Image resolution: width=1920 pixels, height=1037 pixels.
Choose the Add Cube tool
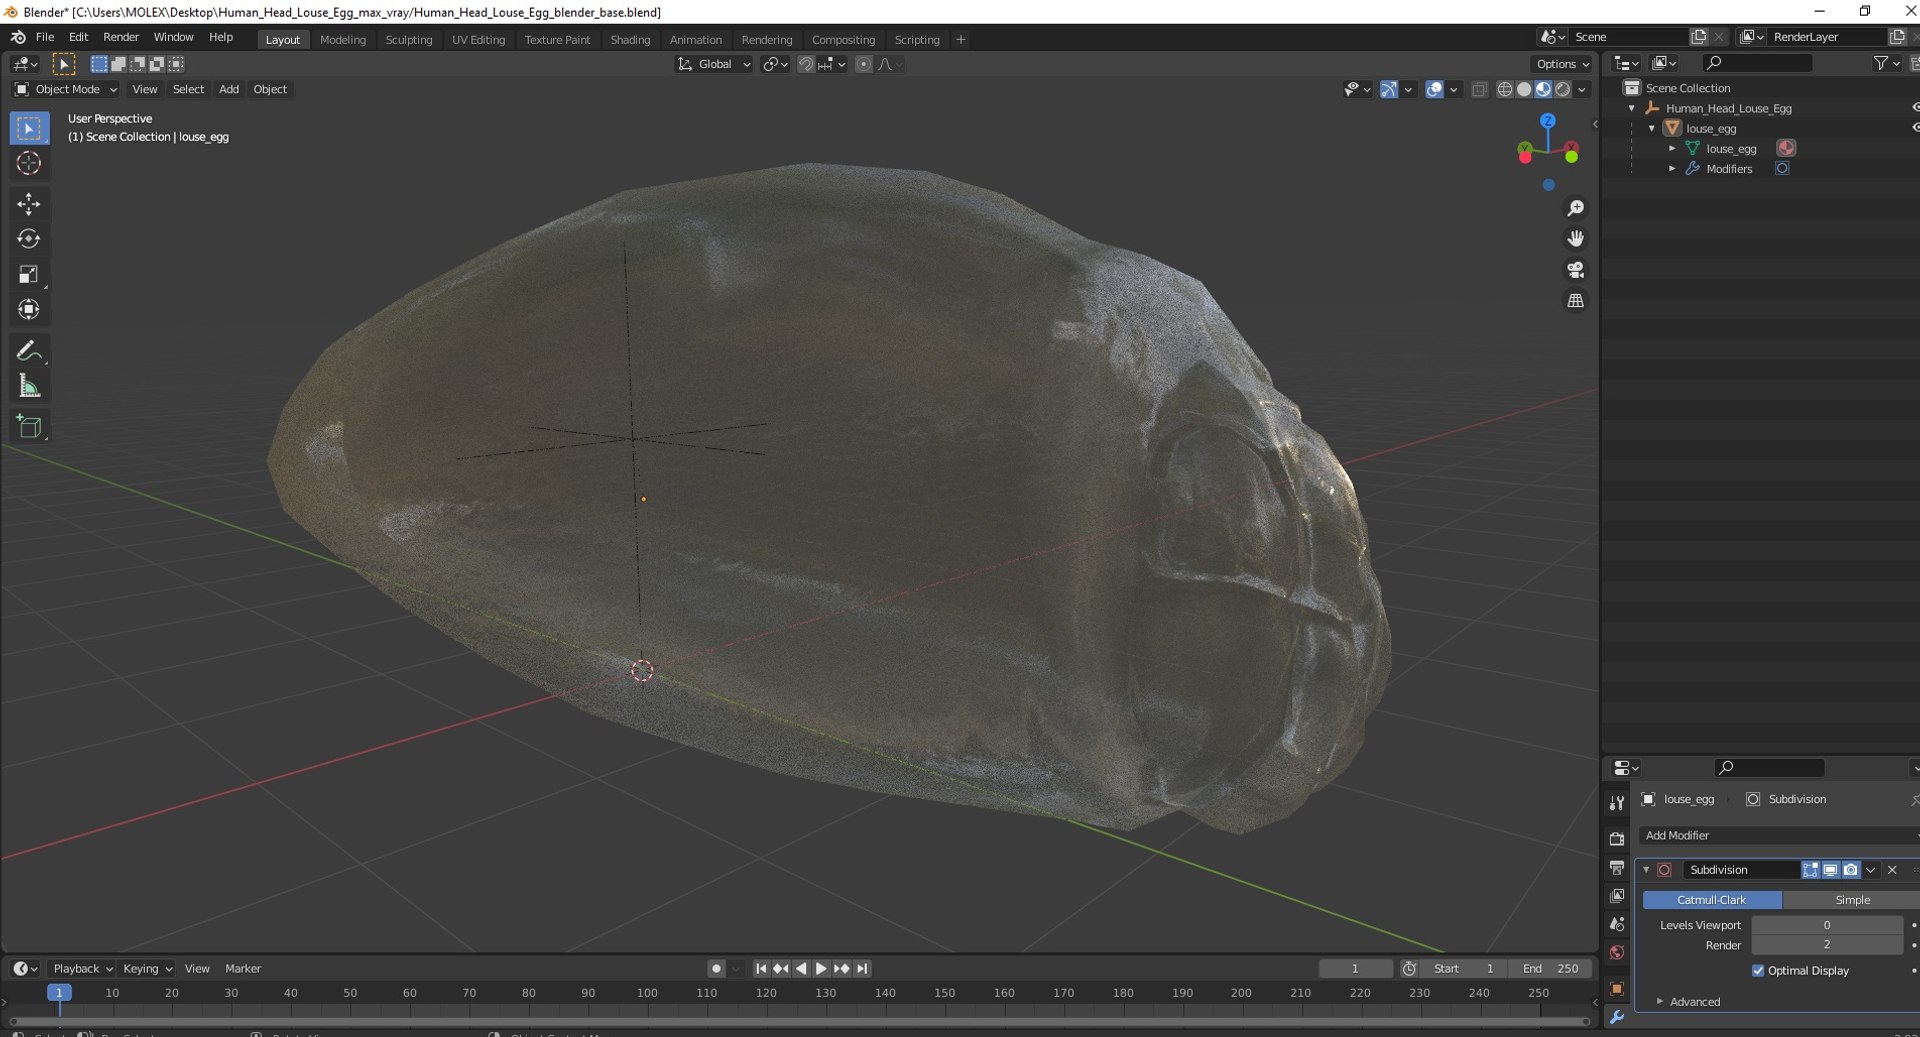click(x=28, y=427)
